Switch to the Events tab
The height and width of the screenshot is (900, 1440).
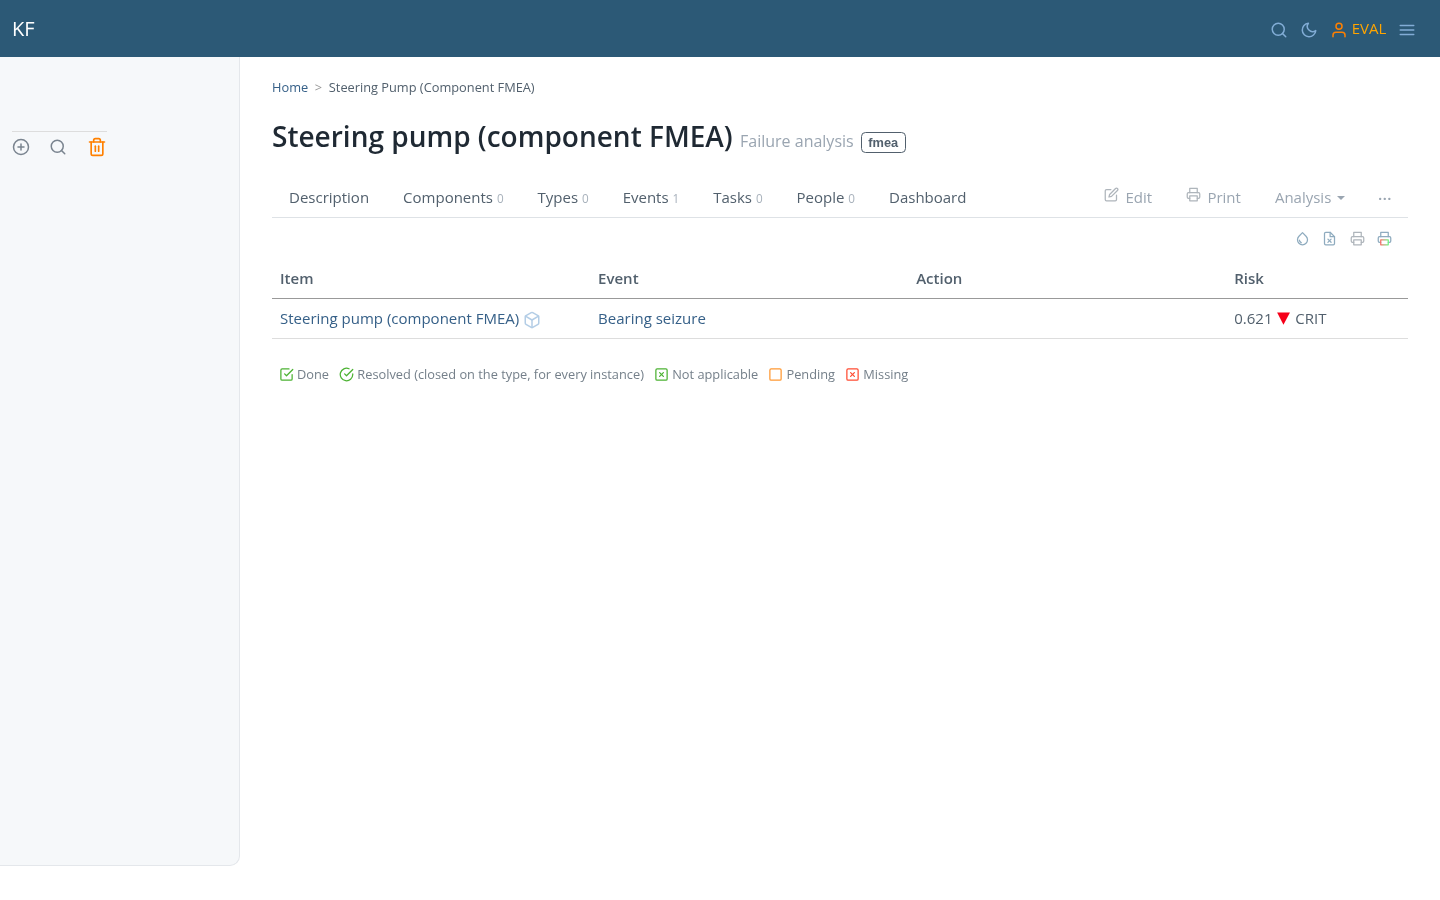click(x=651, y=198)
